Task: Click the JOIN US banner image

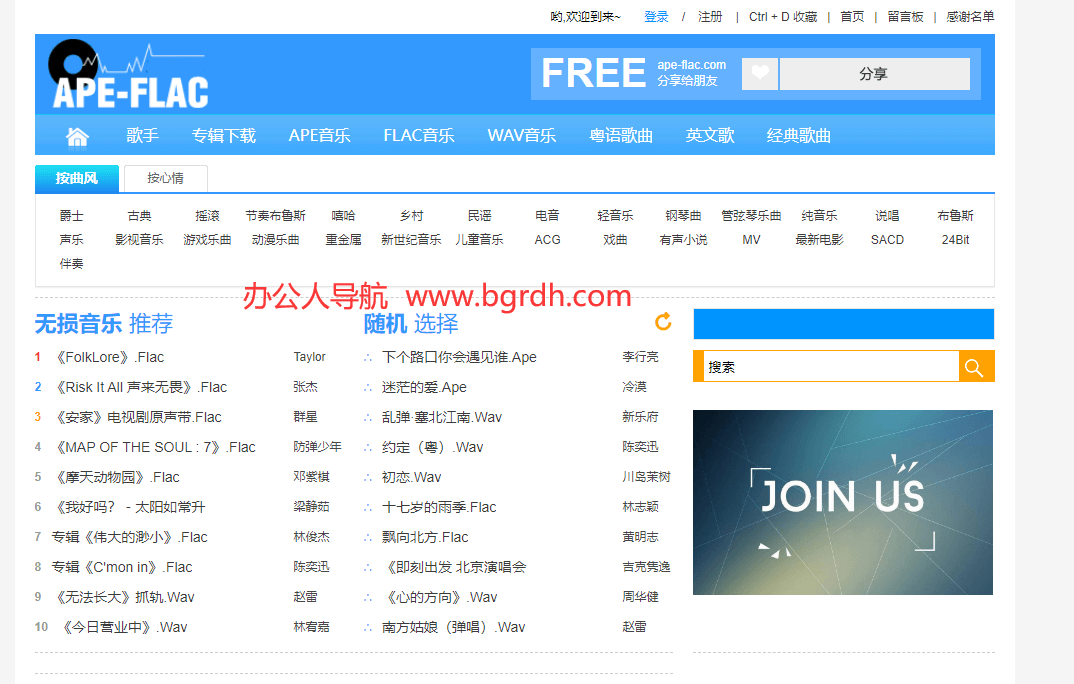Action: pyautogui.click(x=842, y=502)
